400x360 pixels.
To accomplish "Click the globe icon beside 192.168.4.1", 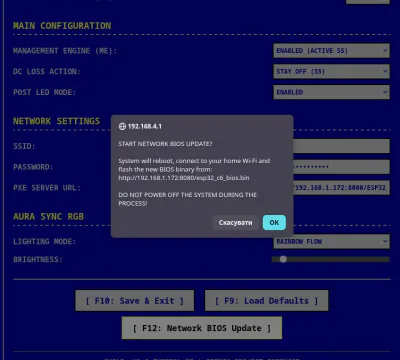I will [122, 126].
